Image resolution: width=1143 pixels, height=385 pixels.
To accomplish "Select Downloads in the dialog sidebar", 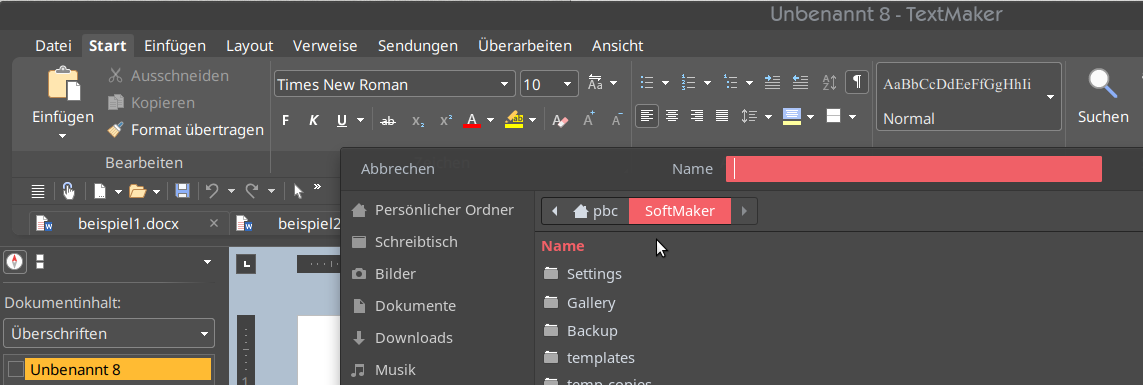I will point(403,338).
